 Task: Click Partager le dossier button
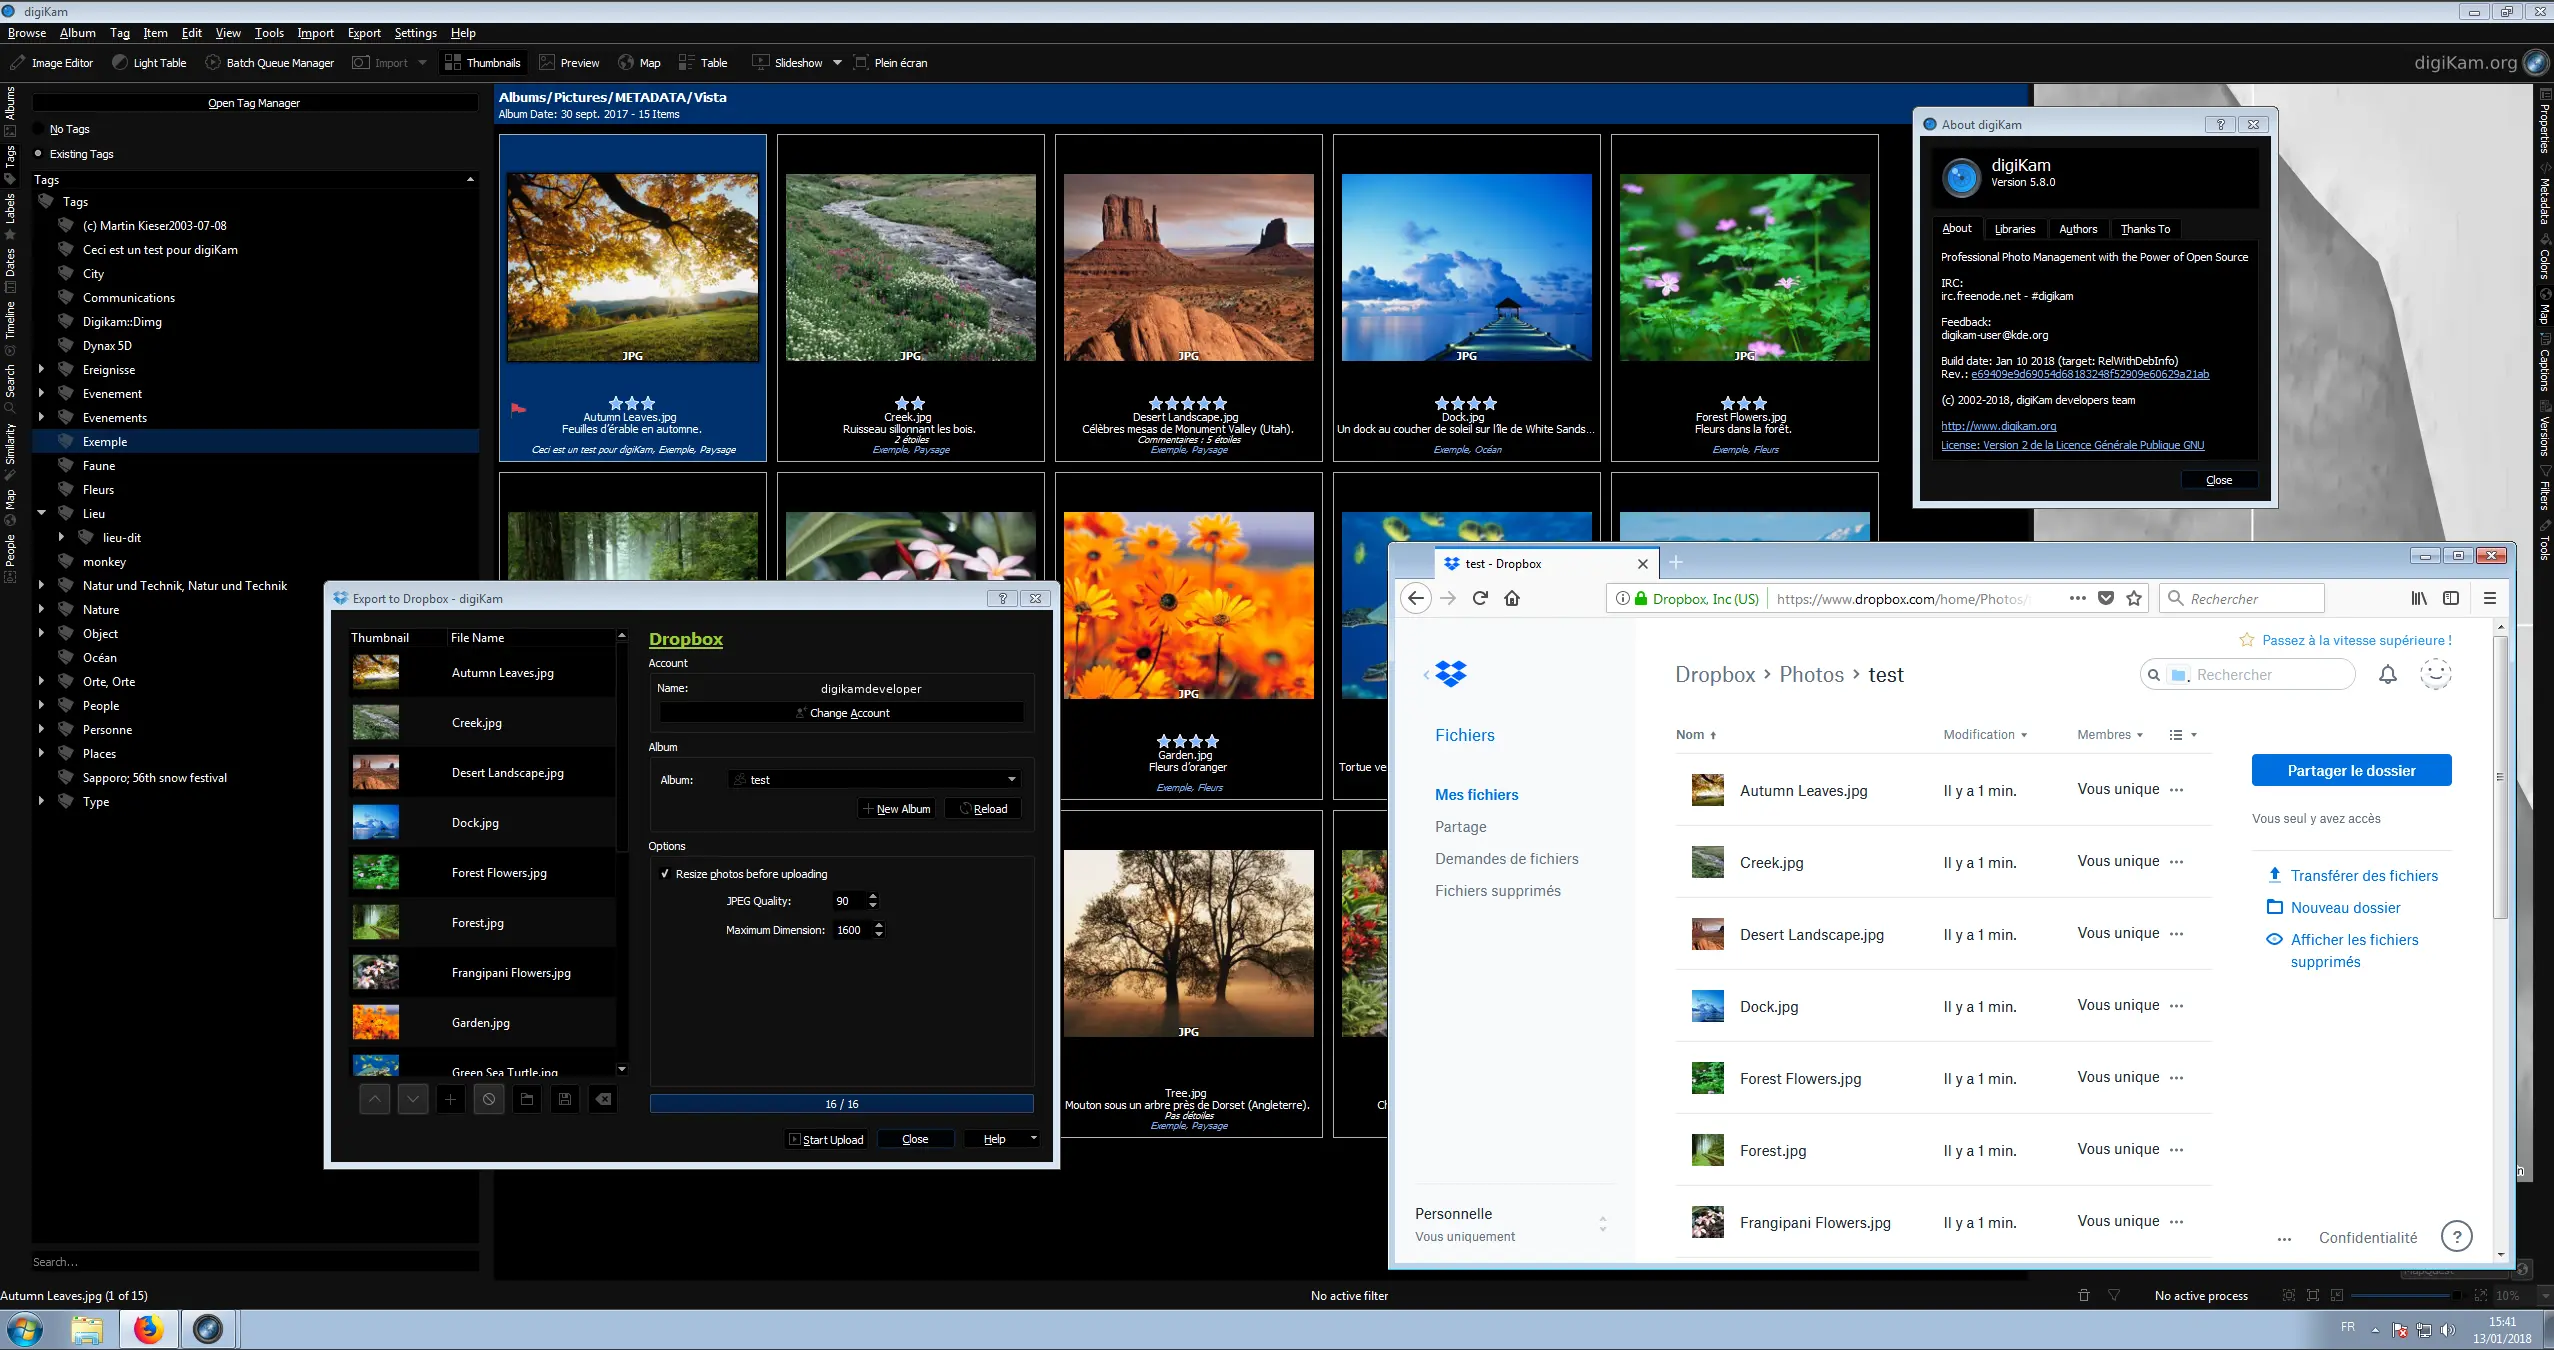[x=2351, y=771]
